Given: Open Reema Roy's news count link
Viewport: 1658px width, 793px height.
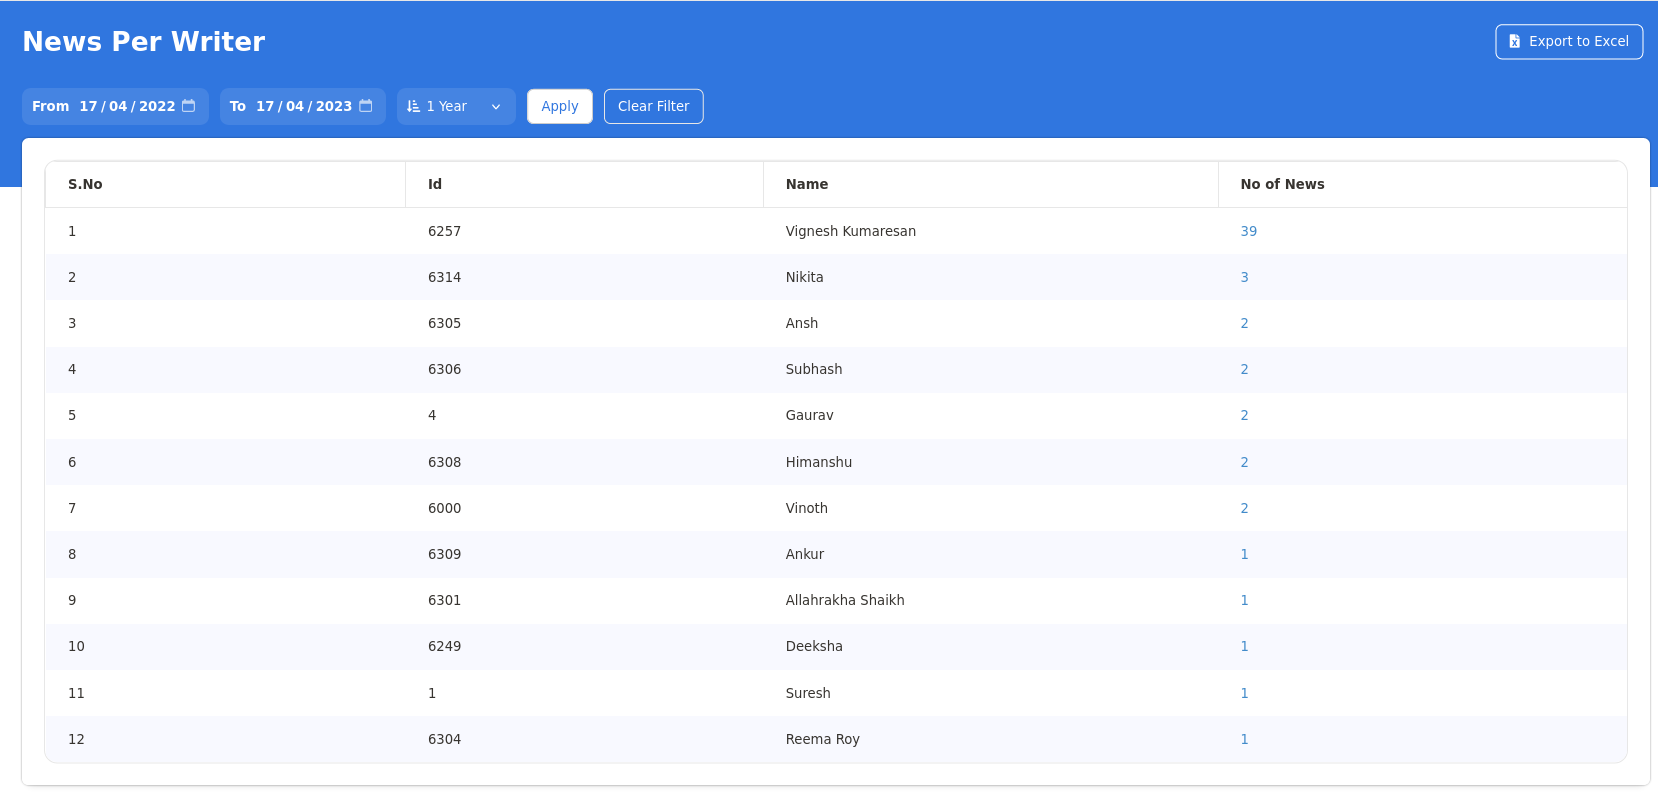Looking at the screenshot, I should (x=1244, y=739).
